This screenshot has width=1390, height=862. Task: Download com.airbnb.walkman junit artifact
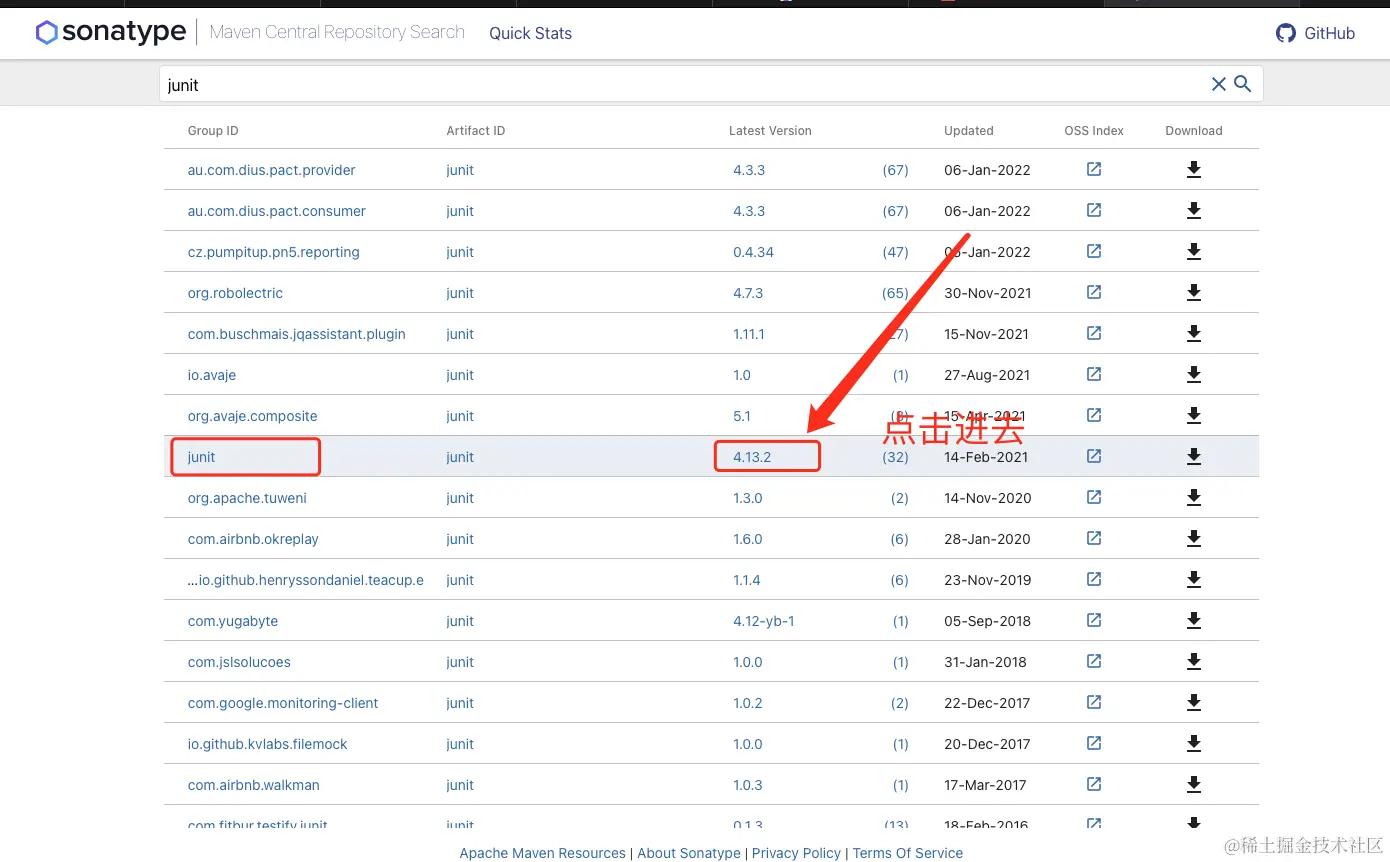(1193, 785)
